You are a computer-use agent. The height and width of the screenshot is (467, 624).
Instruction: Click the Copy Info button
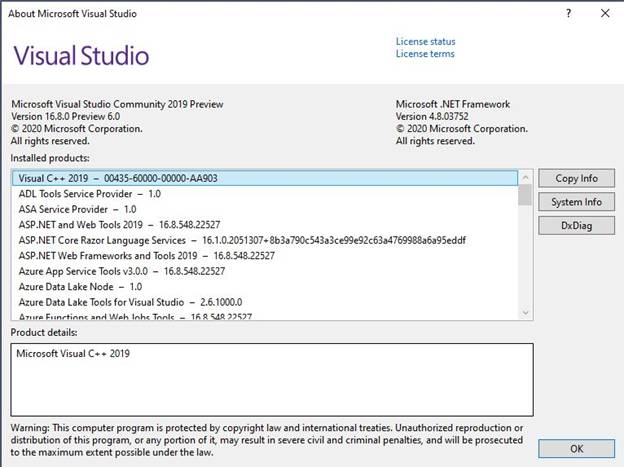point(576,178)
